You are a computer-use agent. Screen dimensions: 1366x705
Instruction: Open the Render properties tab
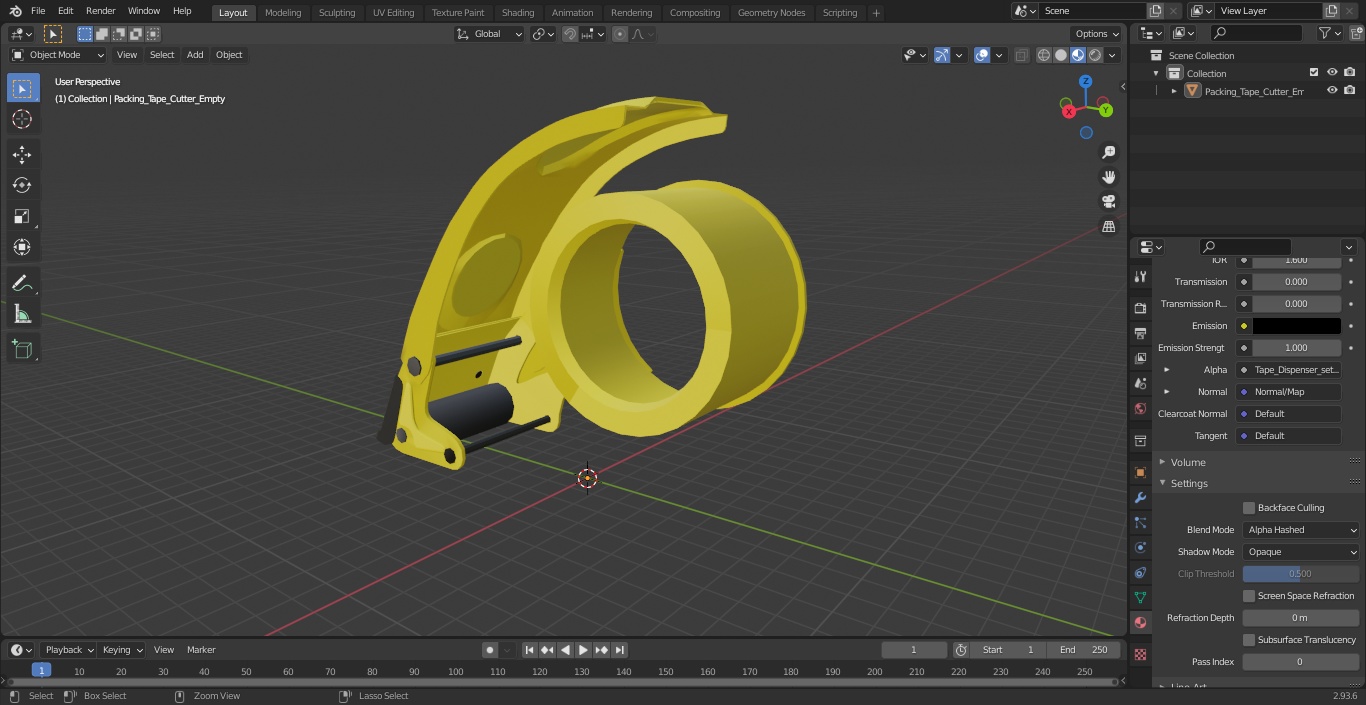1140,308
